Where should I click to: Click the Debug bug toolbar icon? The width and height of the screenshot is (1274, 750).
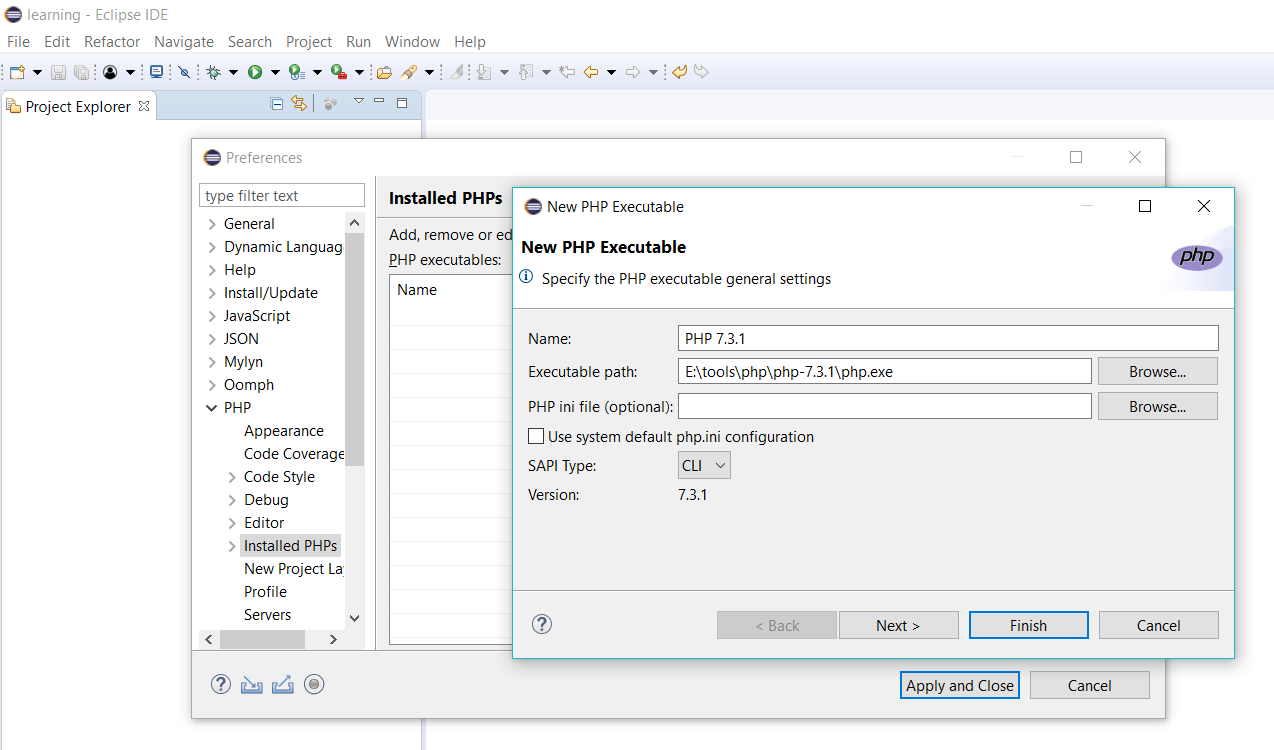tap(213, 72)
